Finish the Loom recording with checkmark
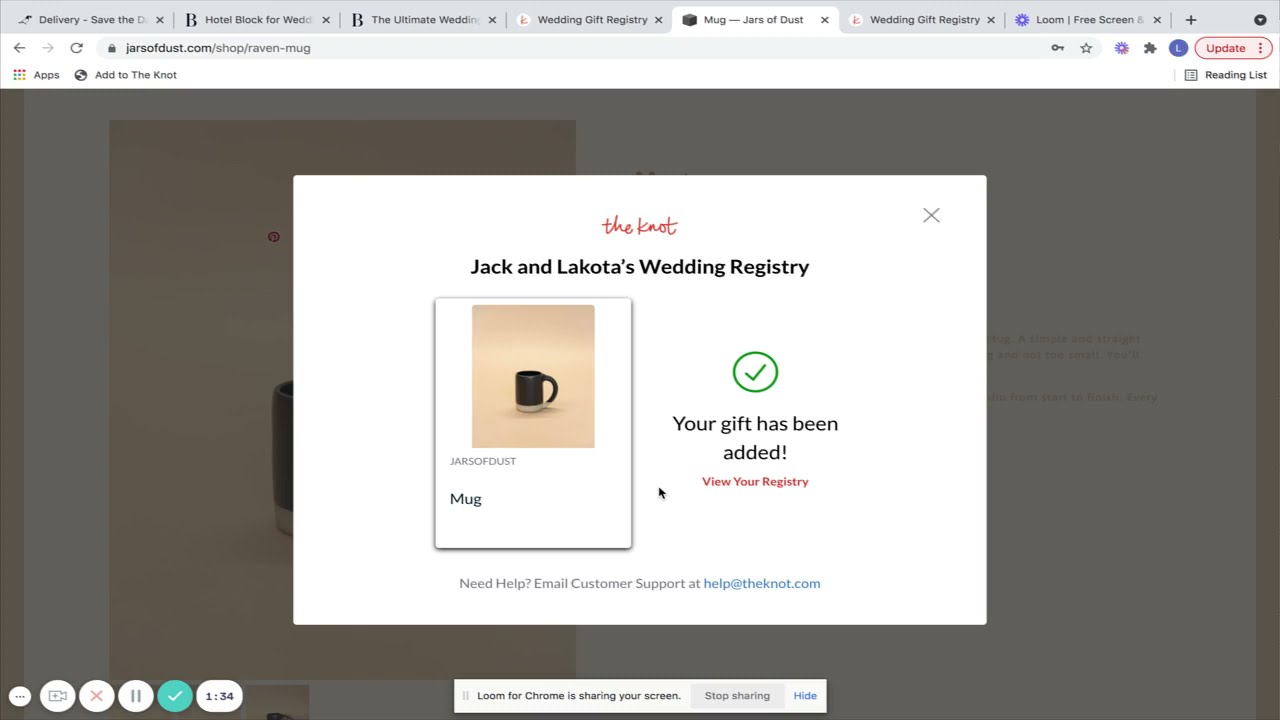Image resolution: width=1280 pixels, height=720 pixels. click(175, 696)
